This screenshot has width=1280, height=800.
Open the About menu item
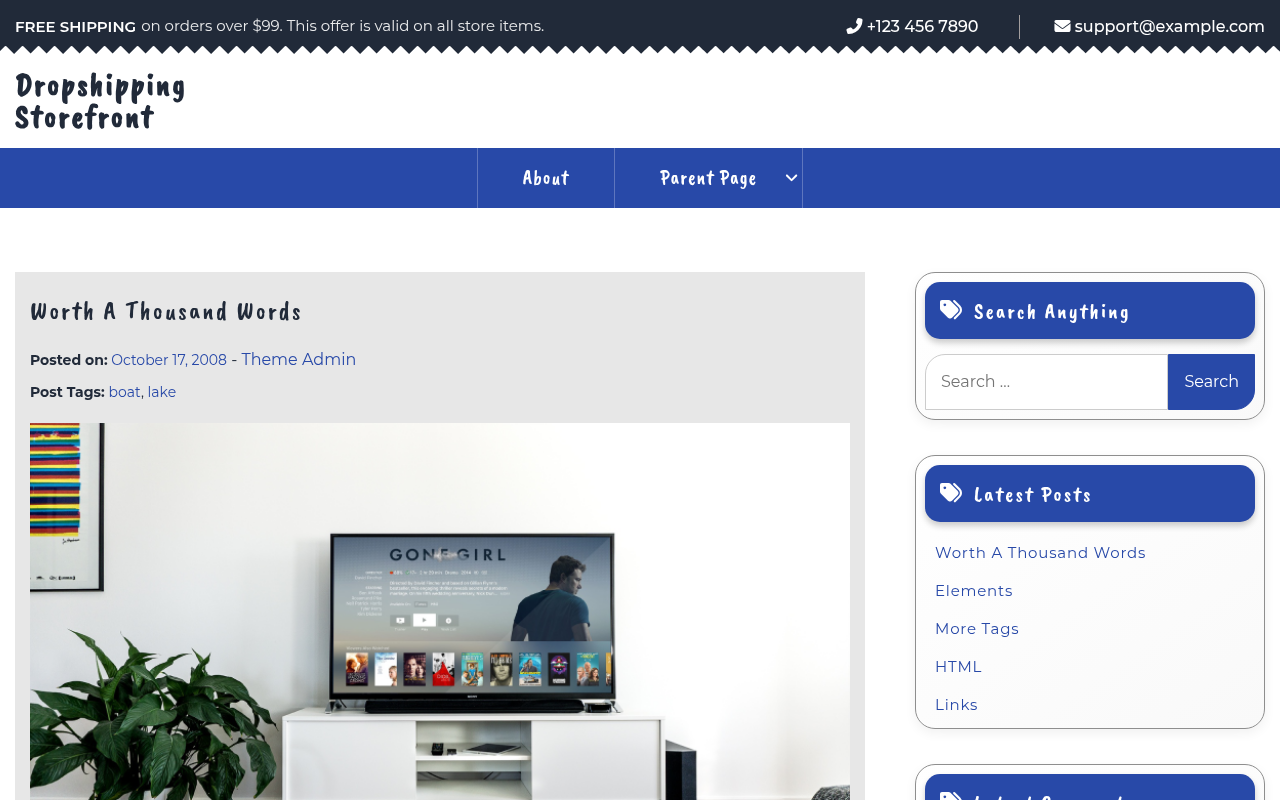pos(546,178)
